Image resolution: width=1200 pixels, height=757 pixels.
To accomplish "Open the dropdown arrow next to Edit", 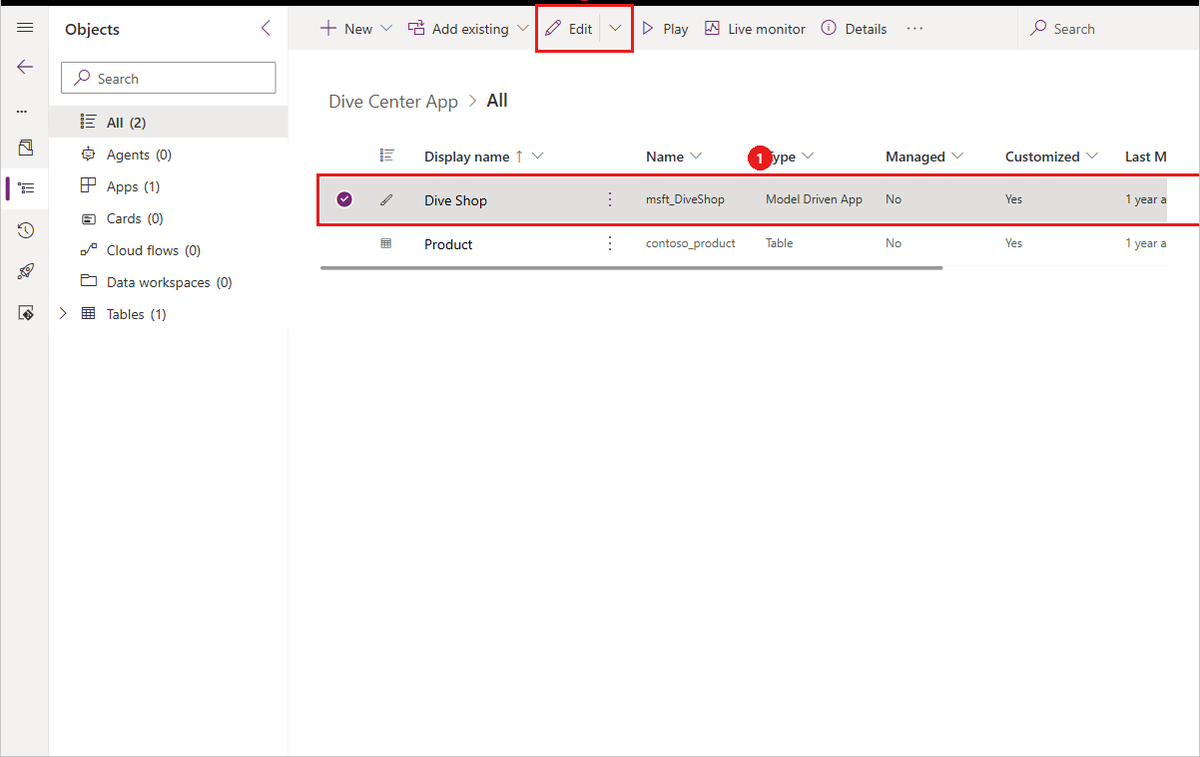I will coord(614,28).
